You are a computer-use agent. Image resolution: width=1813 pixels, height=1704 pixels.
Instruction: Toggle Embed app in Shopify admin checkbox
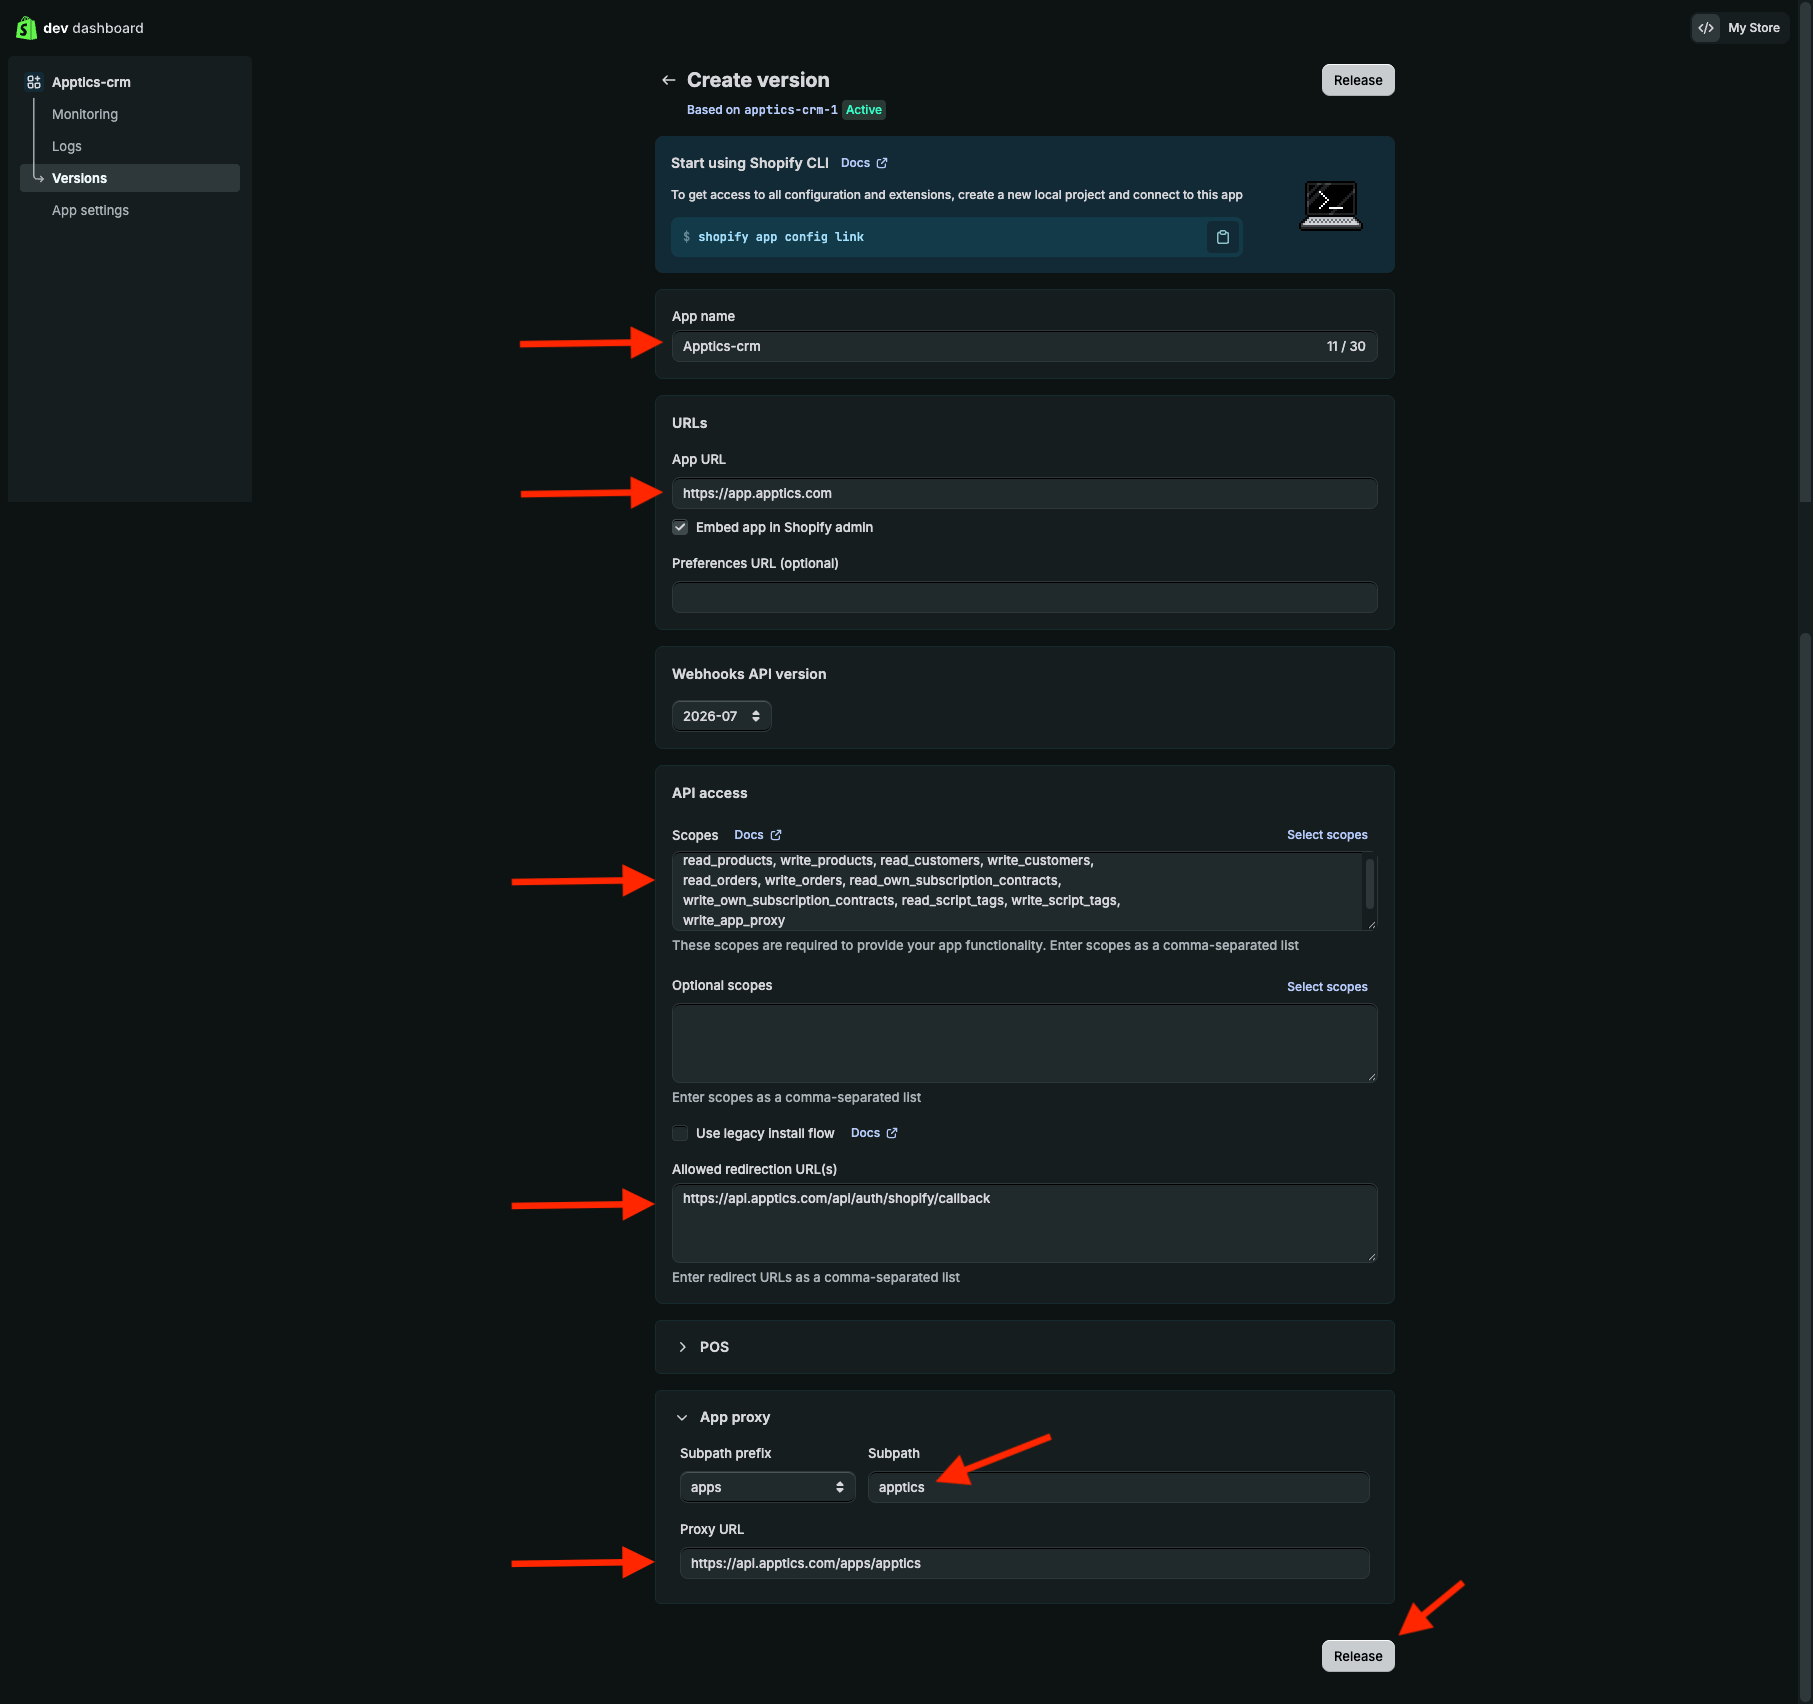tap(680, 527)
